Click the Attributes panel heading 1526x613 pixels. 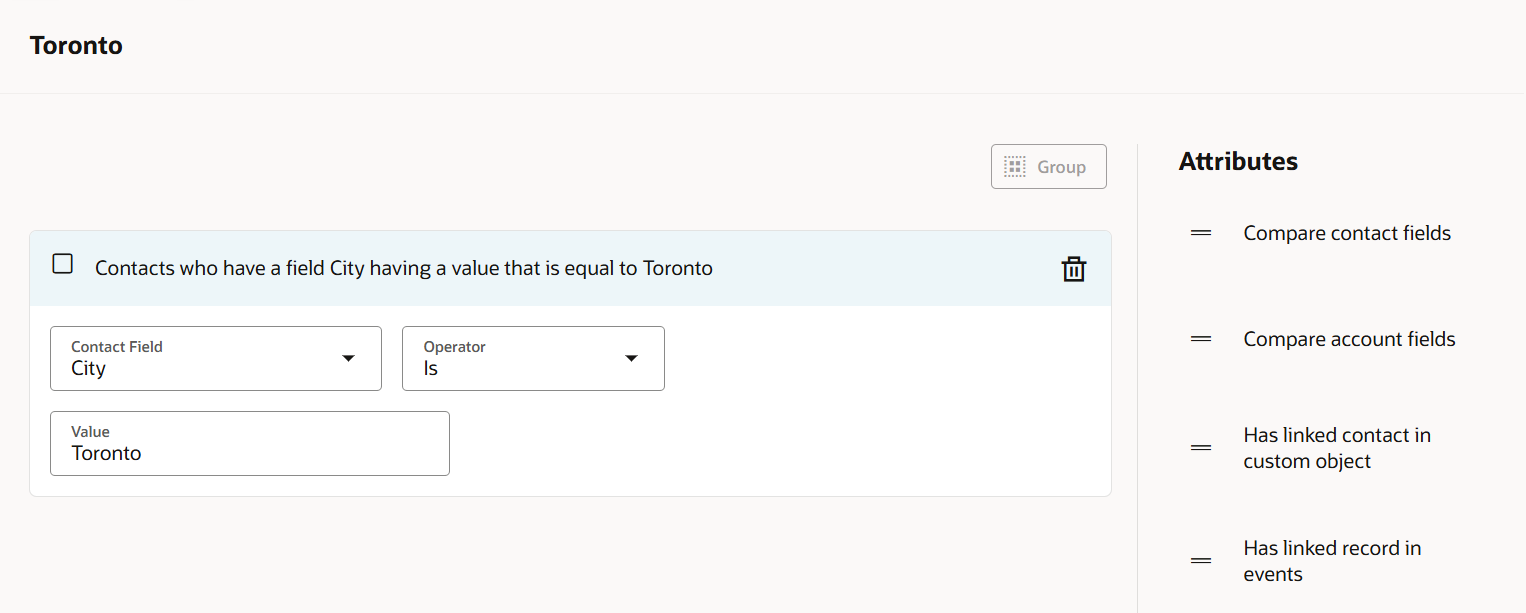(x=1238, y=161)
